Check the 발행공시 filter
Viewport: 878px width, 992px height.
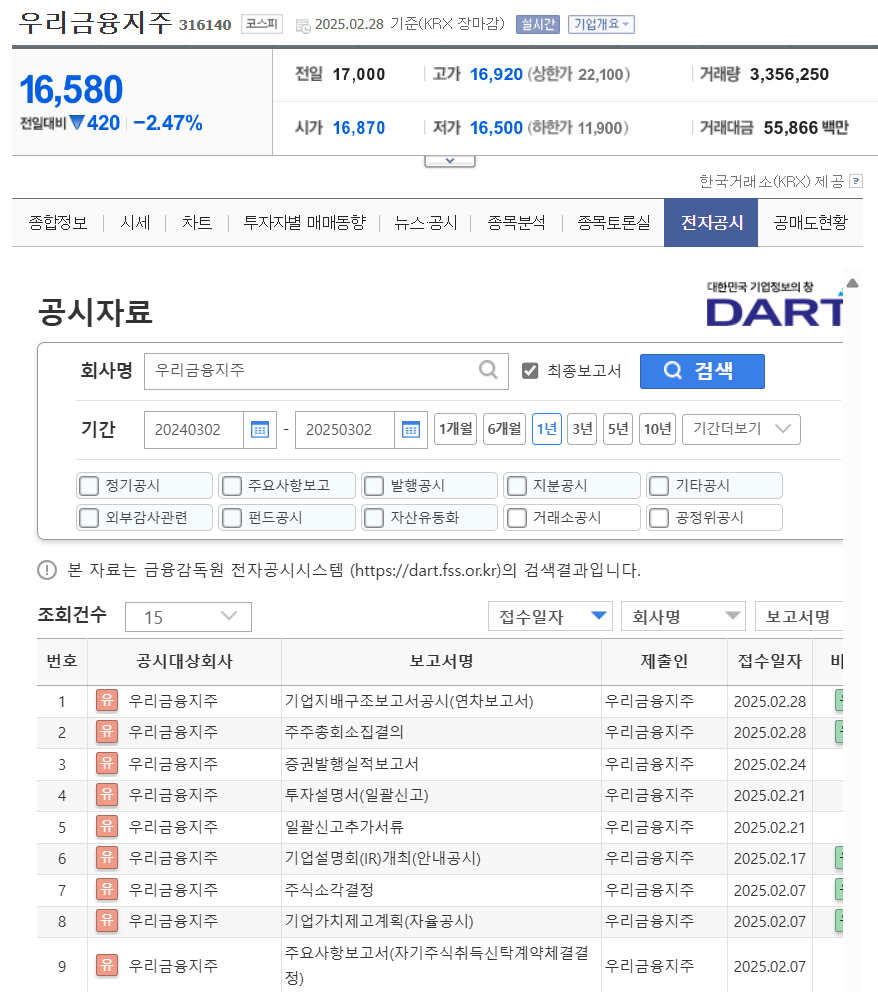374,486
